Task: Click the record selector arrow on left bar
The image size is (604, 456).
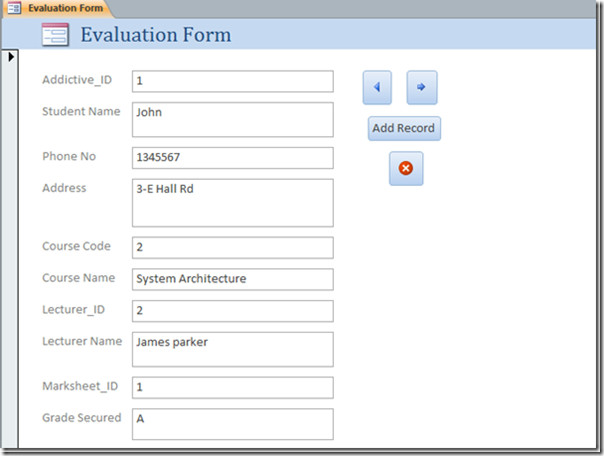Action: coord(11,57)
